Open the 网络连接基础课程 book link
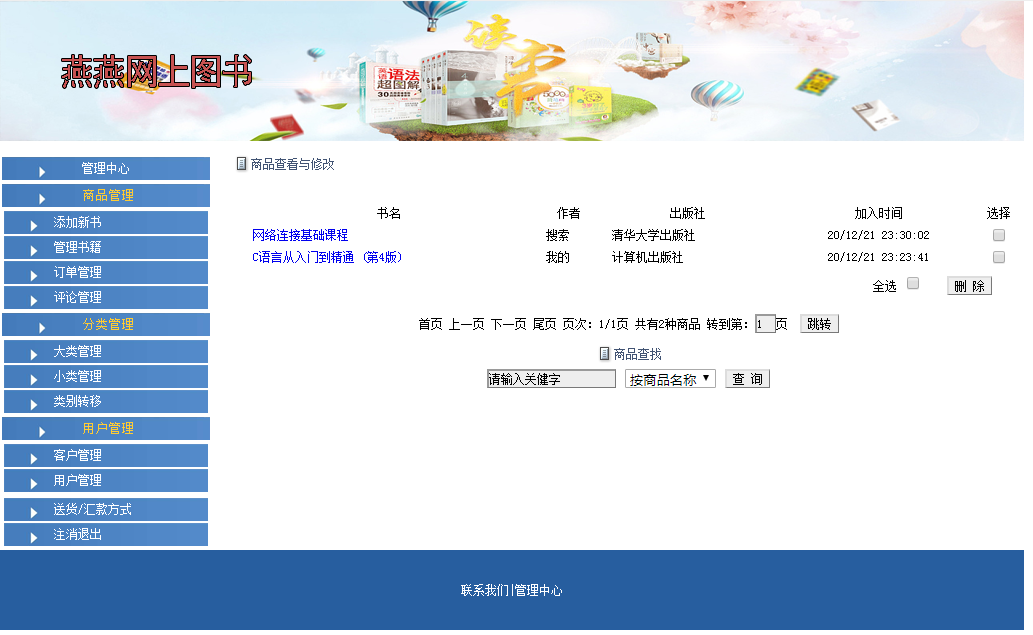1033x635 pixels. tap(301, 234)
